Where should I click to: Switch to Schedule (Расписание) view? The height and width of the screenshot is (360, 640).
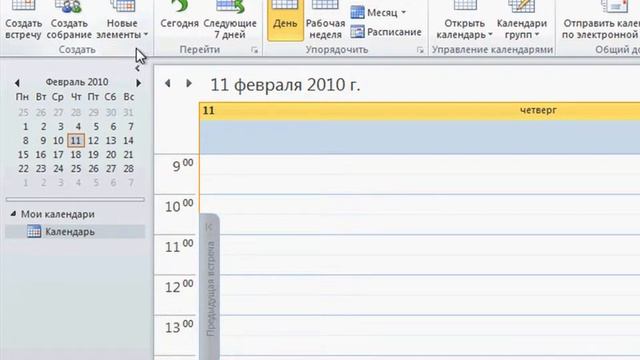(386, 32)
